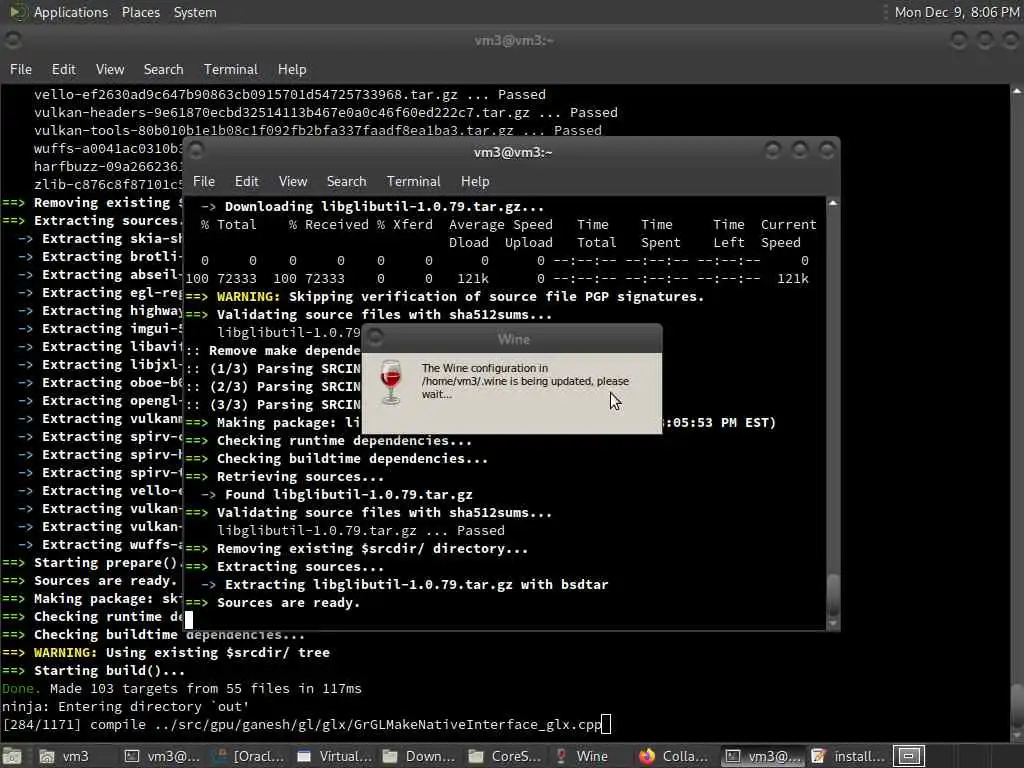Minimize the back terminal window
The width and height of the screenshot is (1024, 768).
[959, 40]
